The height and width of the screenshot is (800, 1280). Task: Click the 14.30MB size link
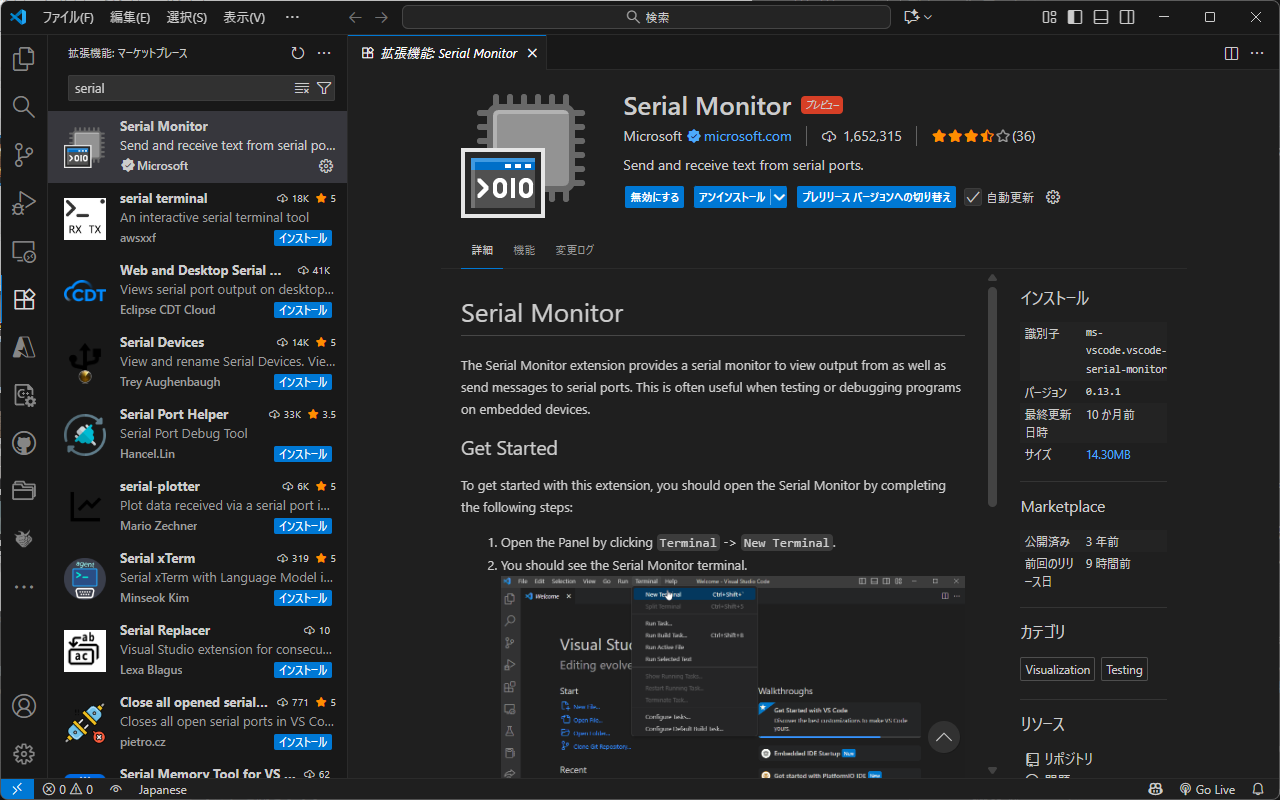tap(1108, 454)
